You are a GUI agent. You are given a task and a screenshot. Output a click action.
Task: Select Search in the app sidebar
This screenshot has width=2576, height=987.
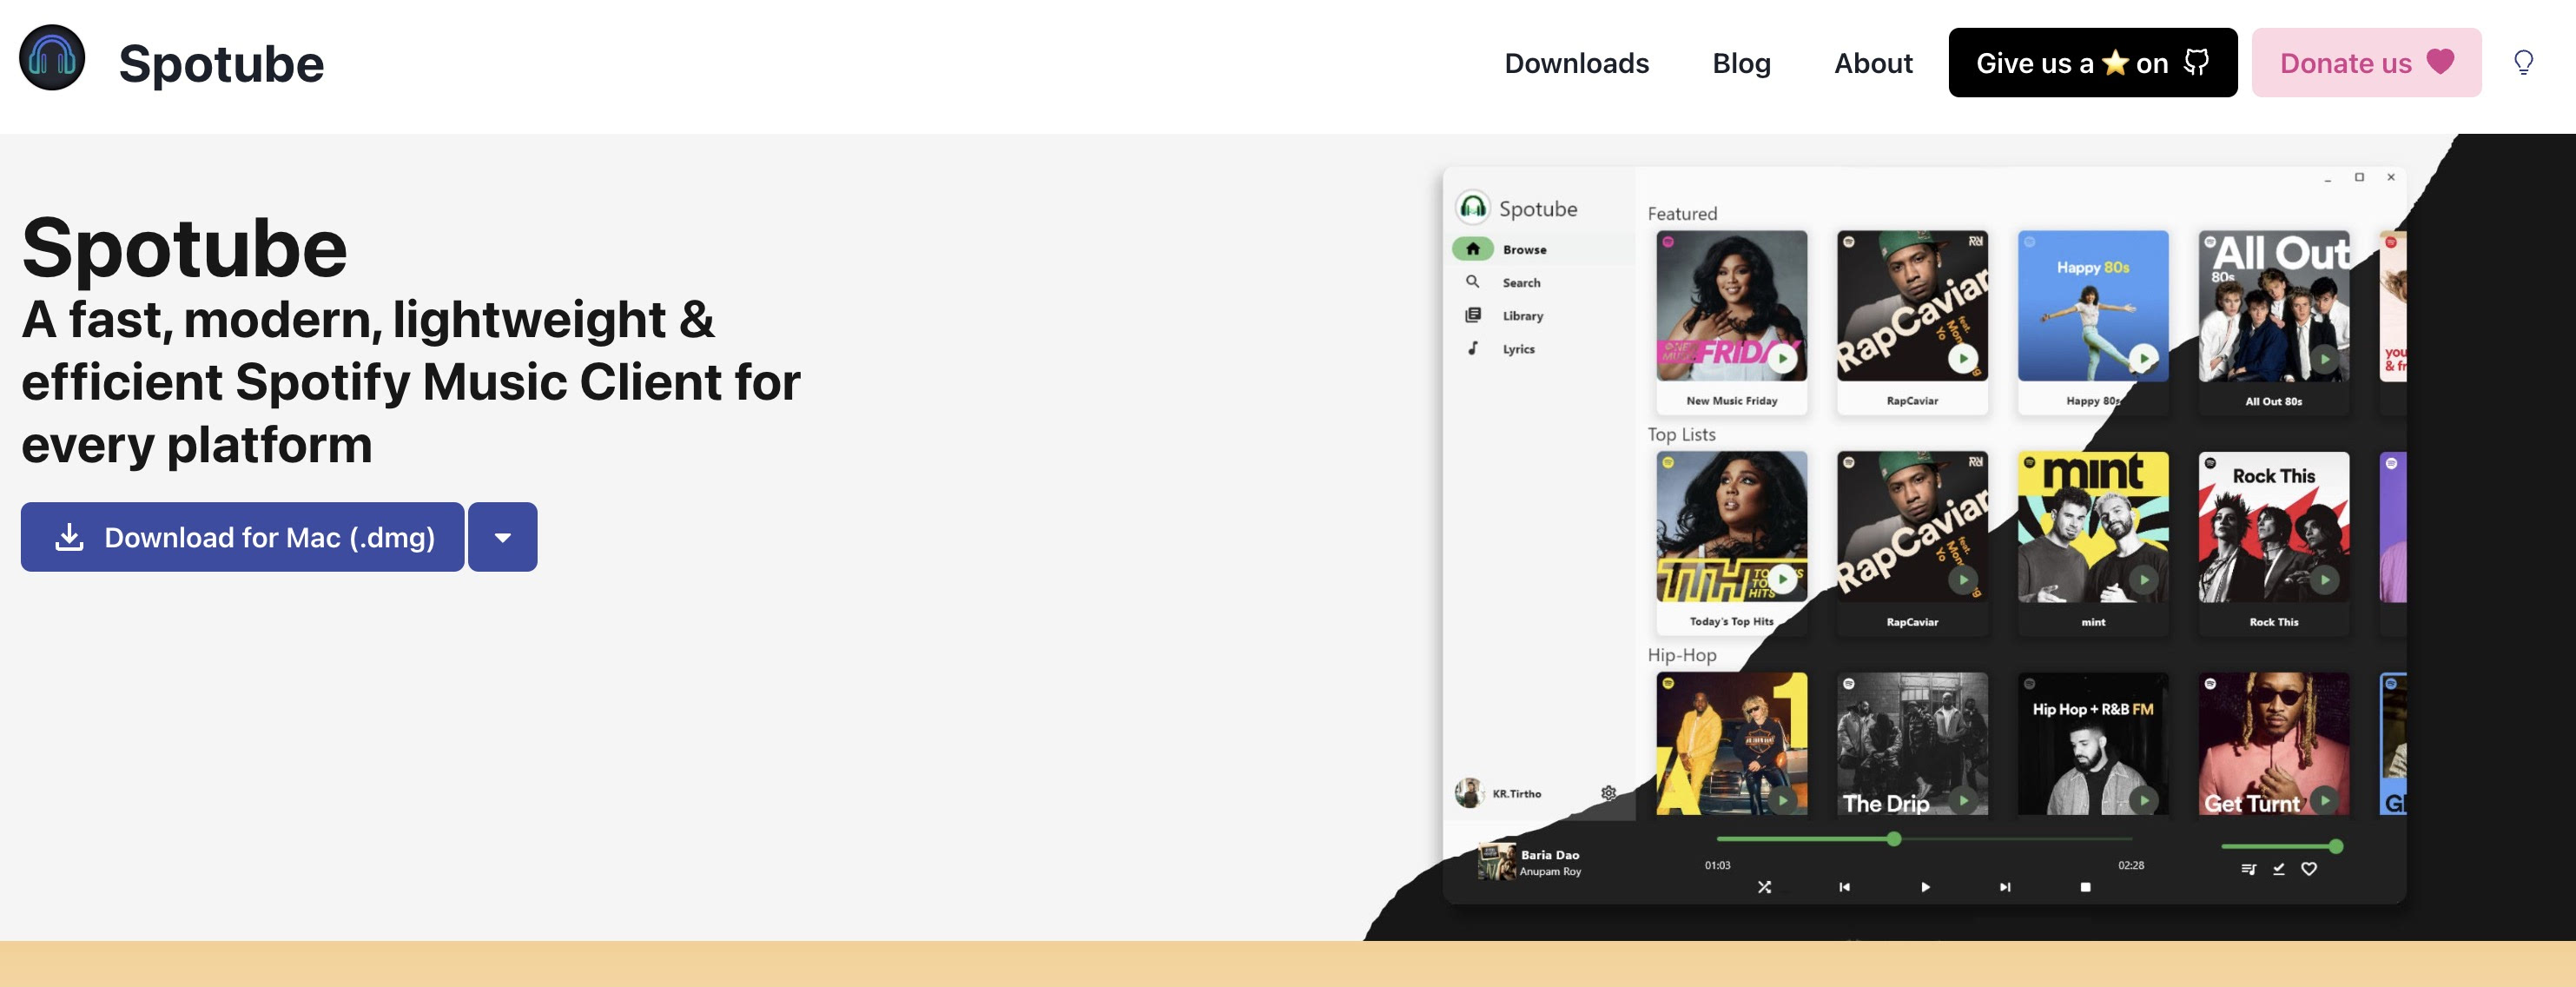1521,283
